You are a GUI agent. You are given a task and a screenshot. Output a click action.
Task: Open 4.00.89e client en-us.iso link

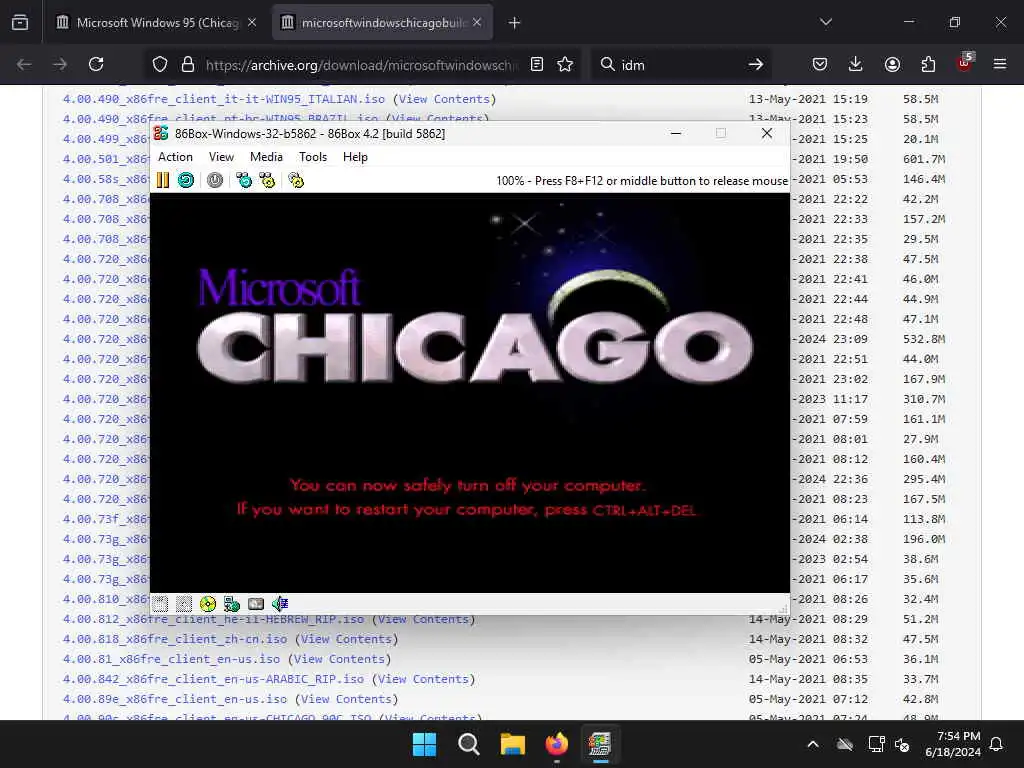click(174, 699)
